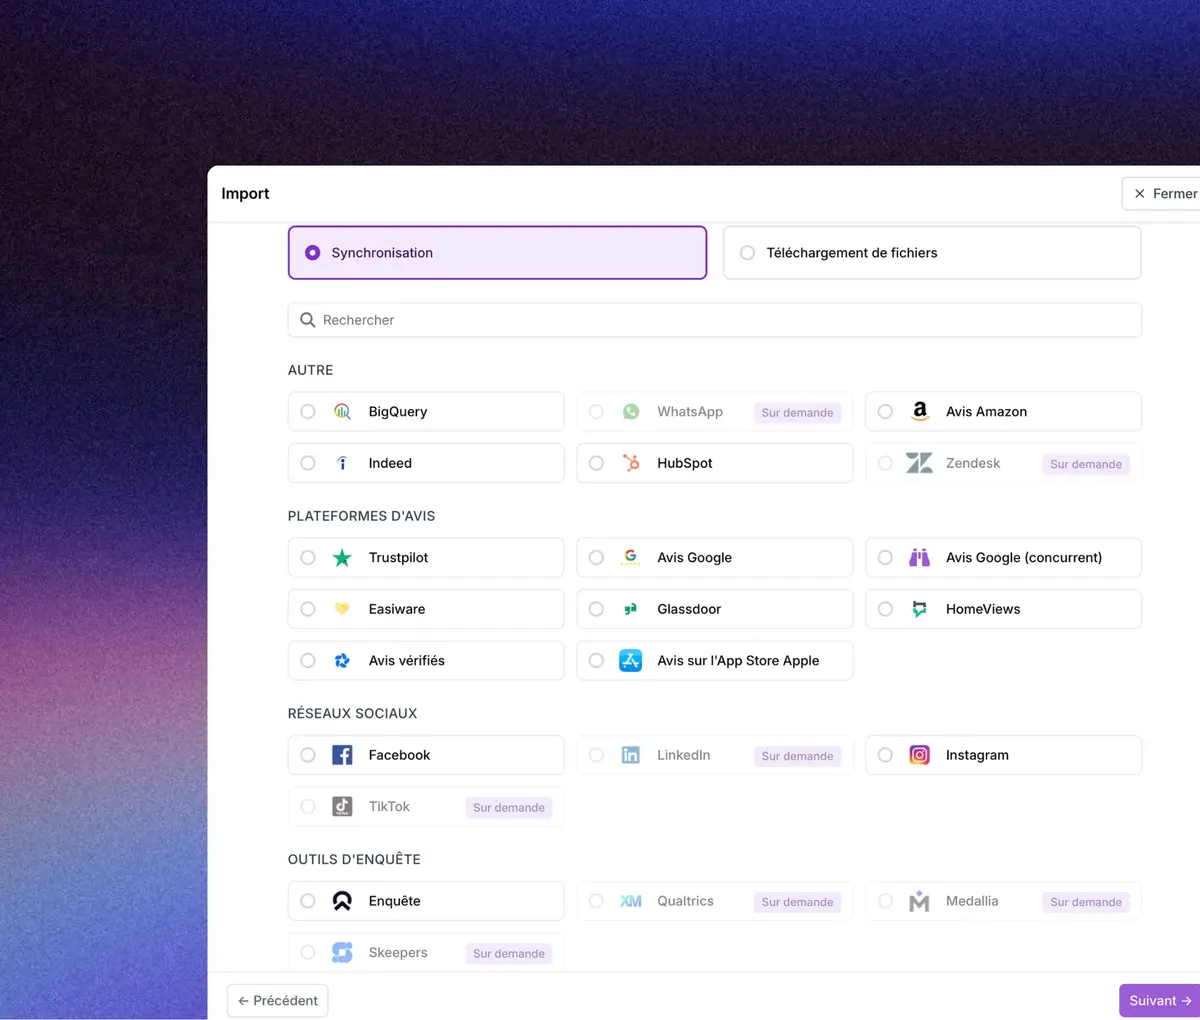Viewport: 1200px width, 1020px height.
Task: Click the WhatsApp logo icon
Action: click(x=631, y=411)
